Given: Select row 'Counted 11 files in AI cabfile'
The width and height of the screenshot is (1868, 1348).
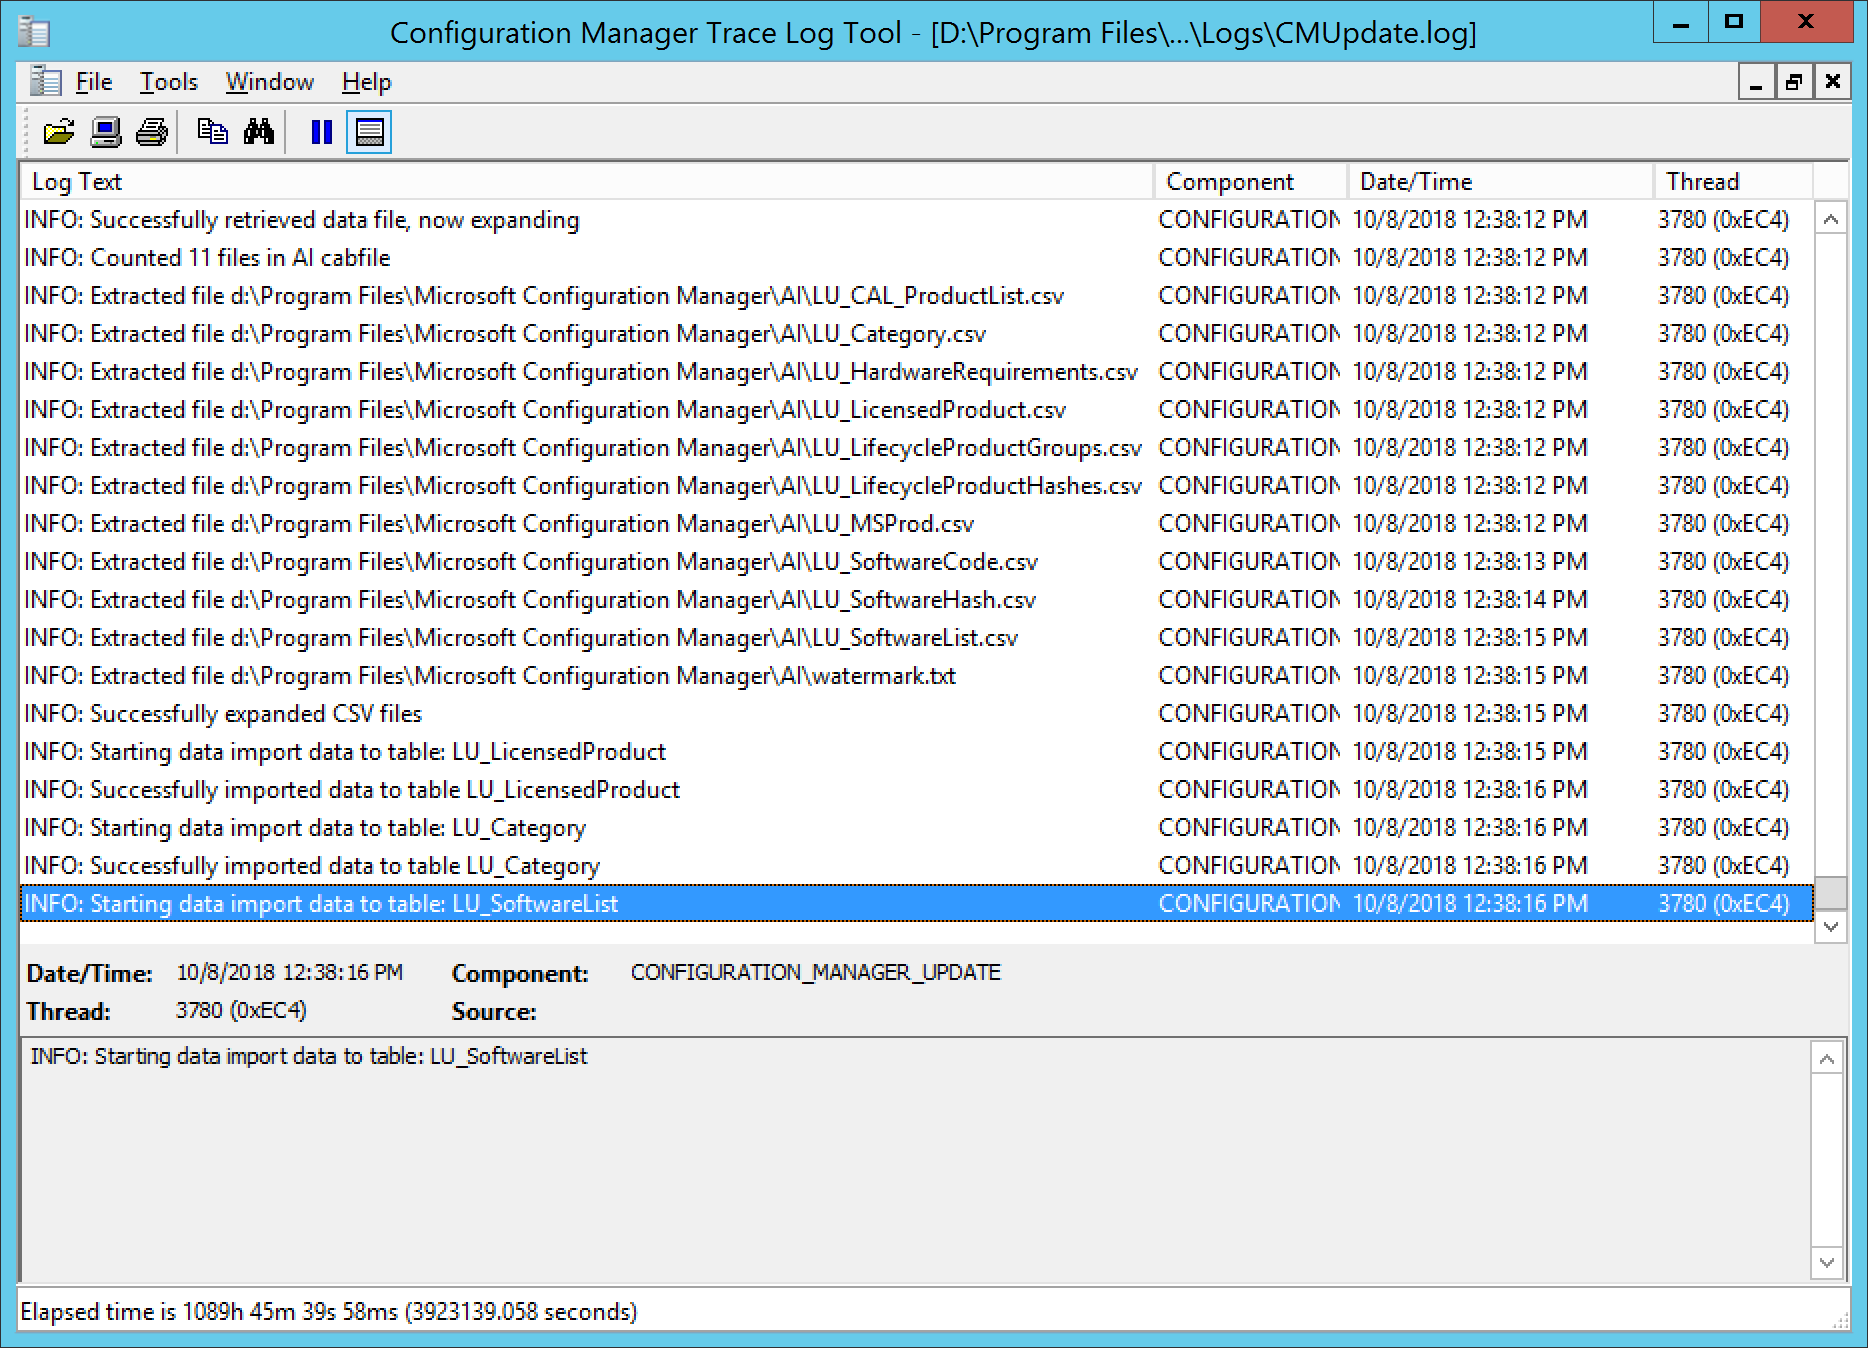Looking at the screenshot, I should click(x=917, y=257).
